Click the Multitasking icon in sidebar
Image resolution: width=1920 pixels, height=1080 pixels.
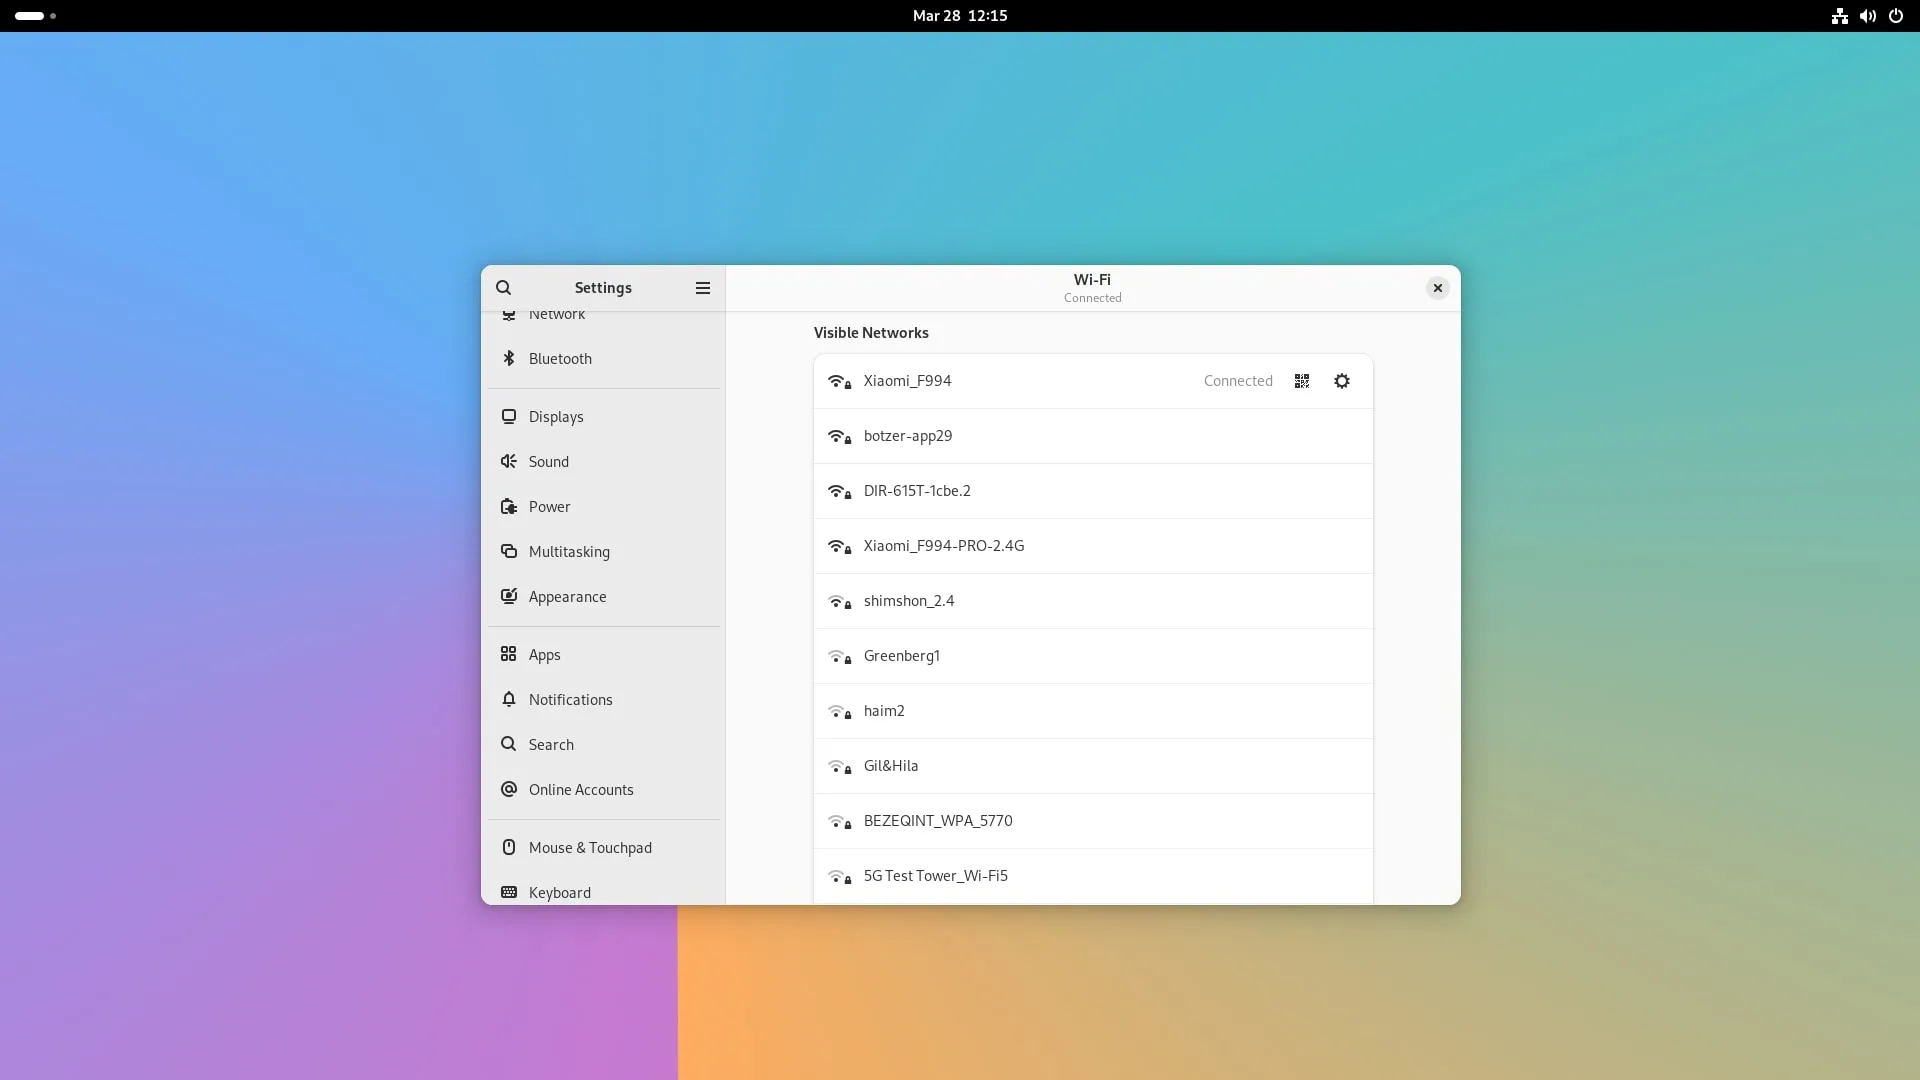(x=509, y=552)
